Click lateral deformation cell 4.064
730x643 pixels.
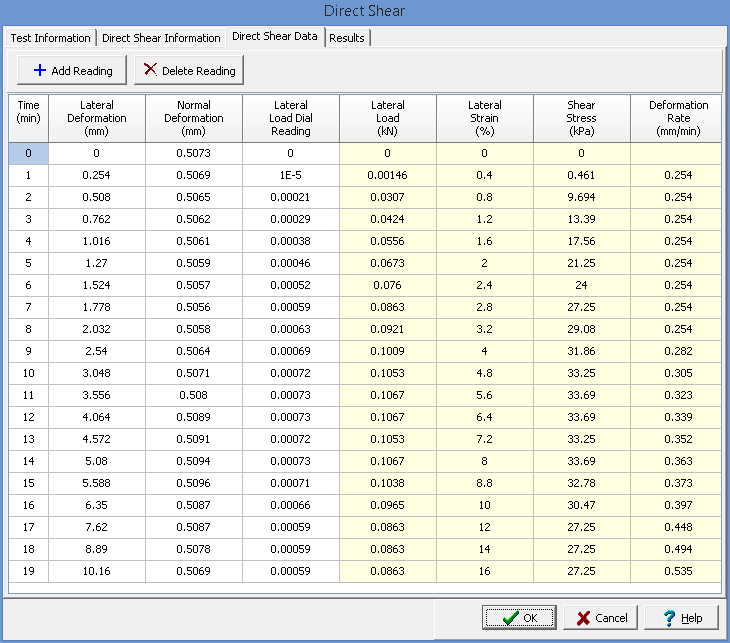click(x=97, y=417)
